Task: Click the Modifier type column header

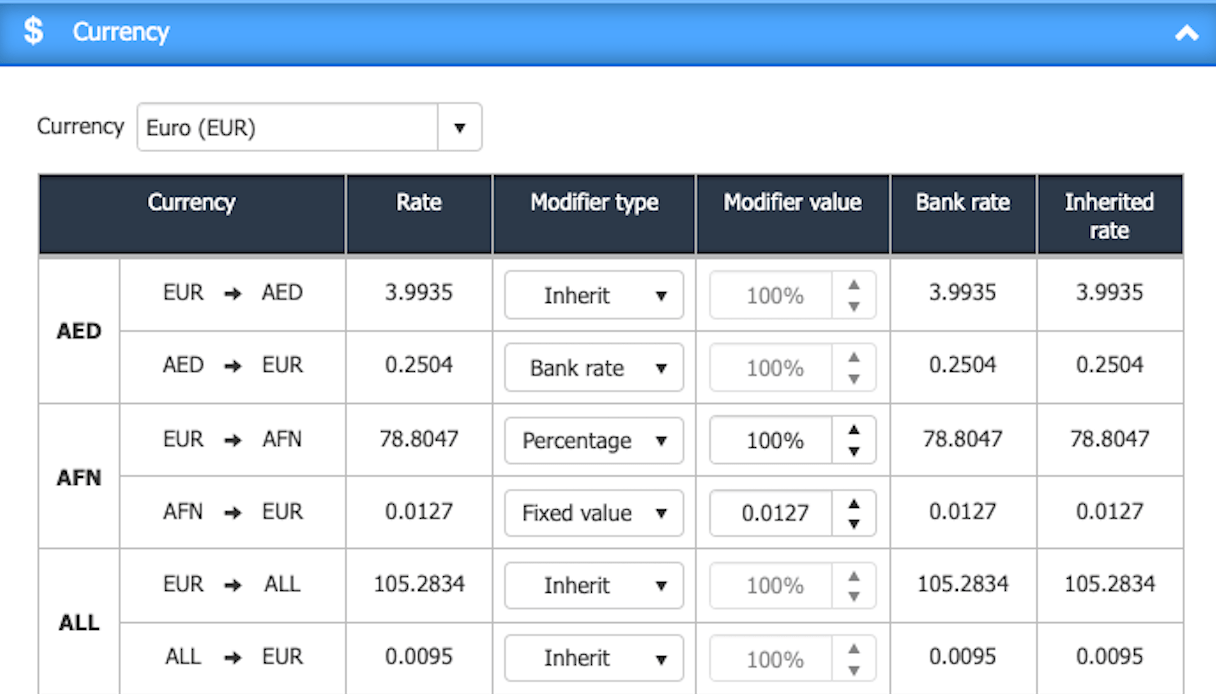Action: (594, 214)
